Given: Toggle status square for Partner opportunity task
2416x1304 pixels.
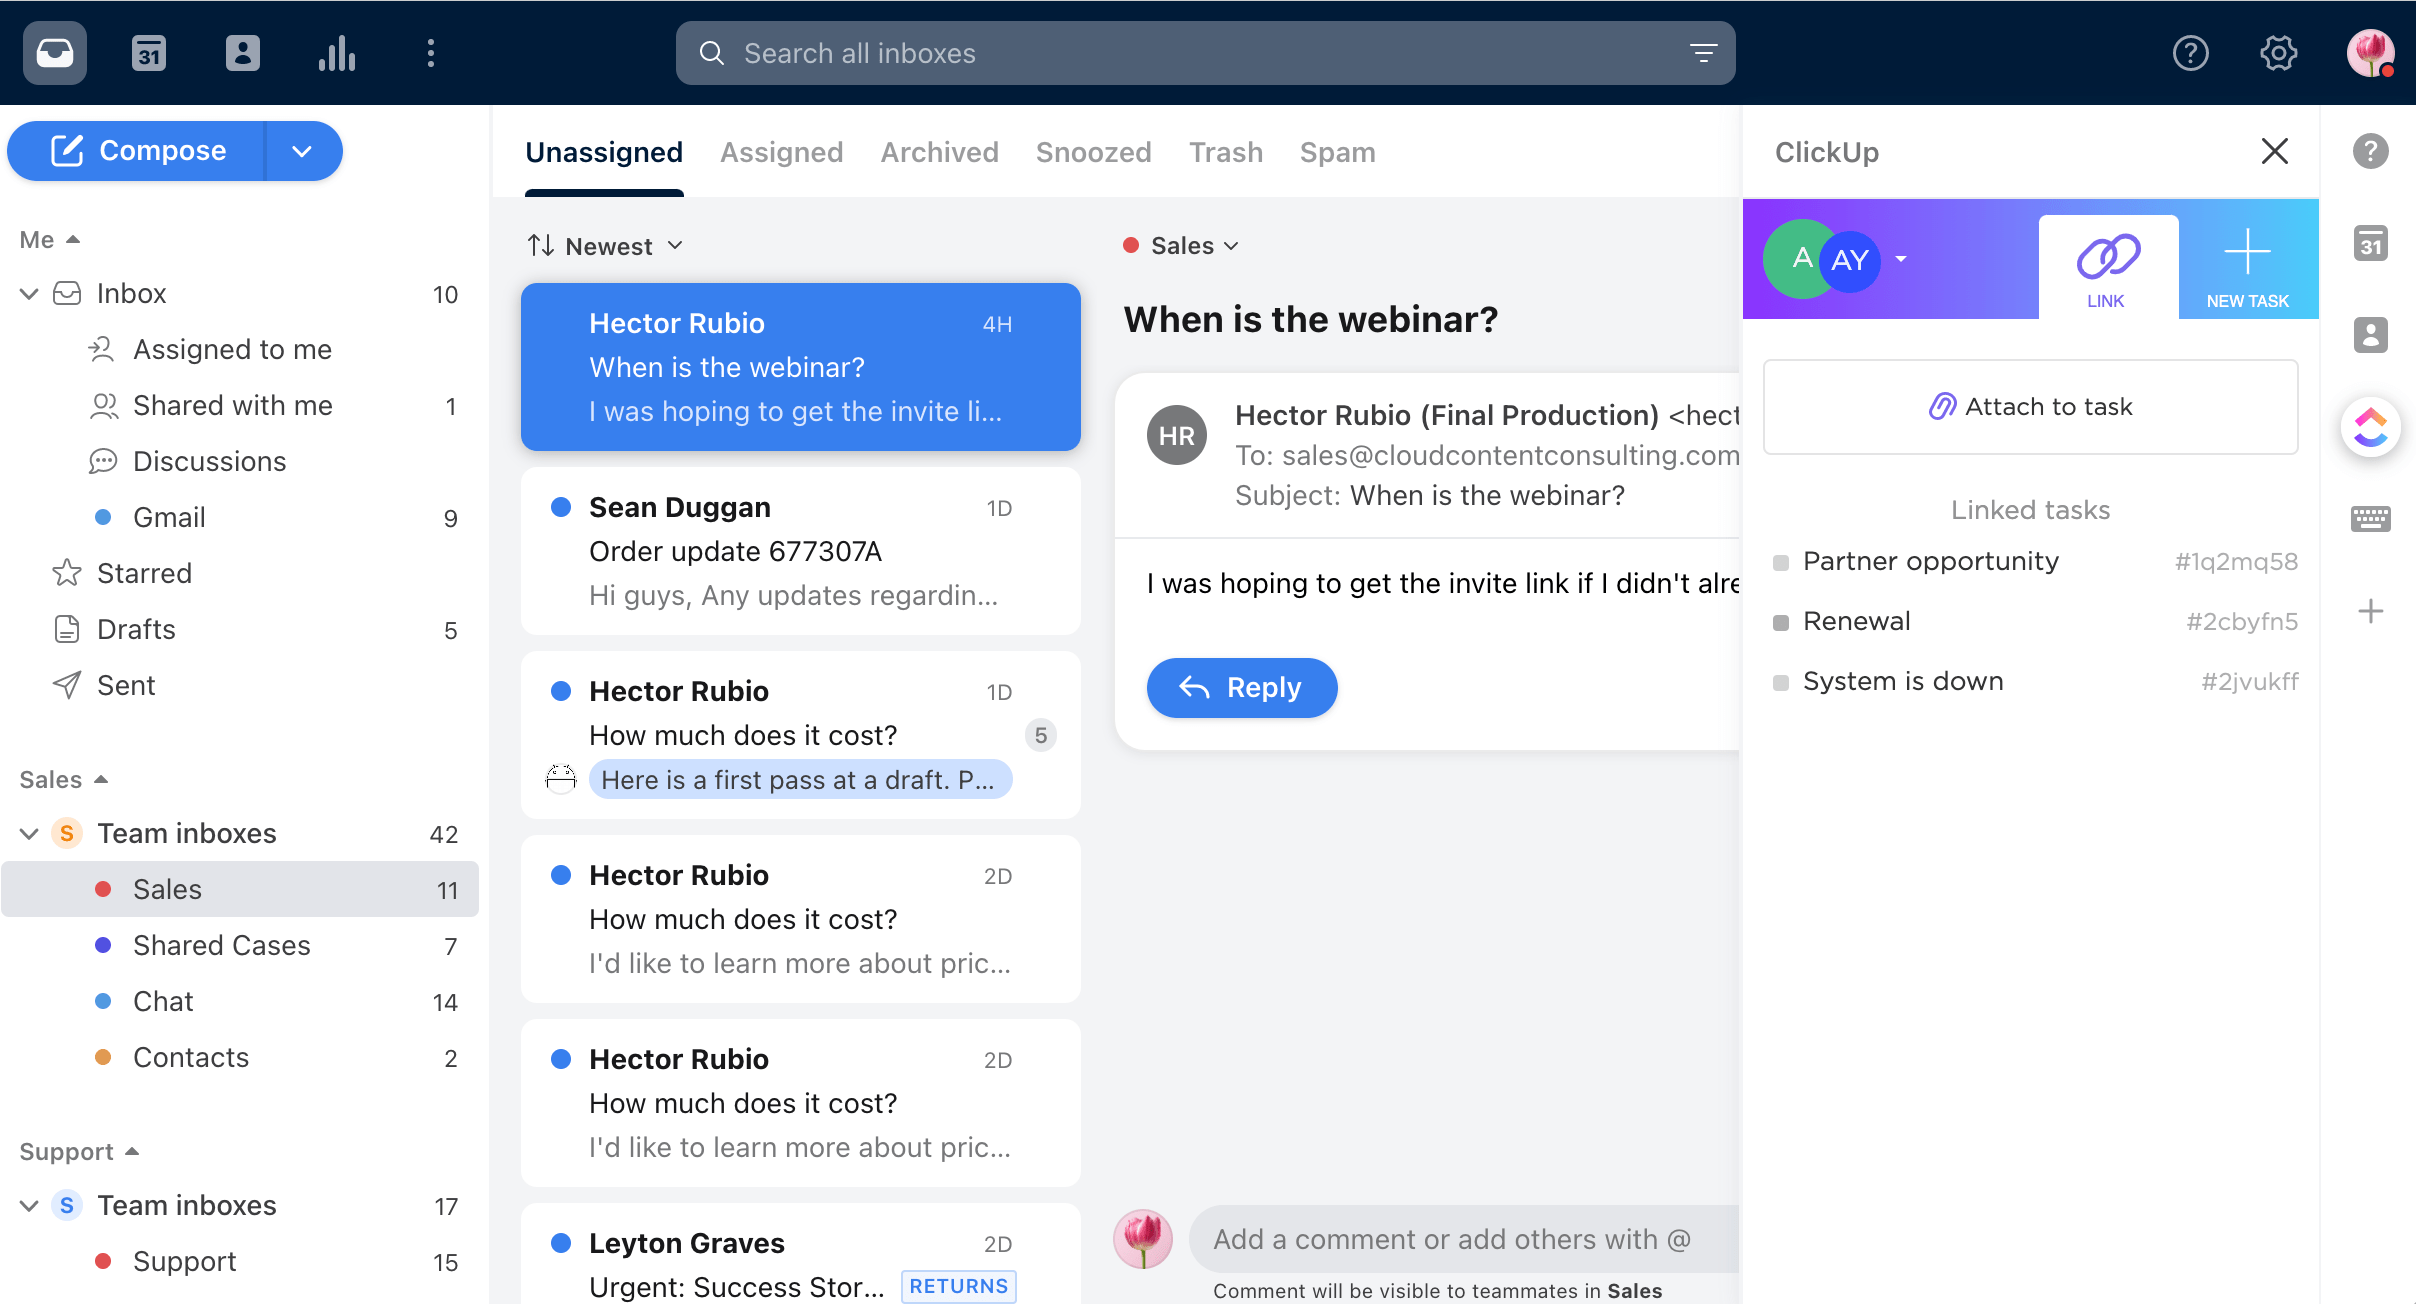Looking at the screenshot, I should pyautogui.click(x=1780, y=563).
